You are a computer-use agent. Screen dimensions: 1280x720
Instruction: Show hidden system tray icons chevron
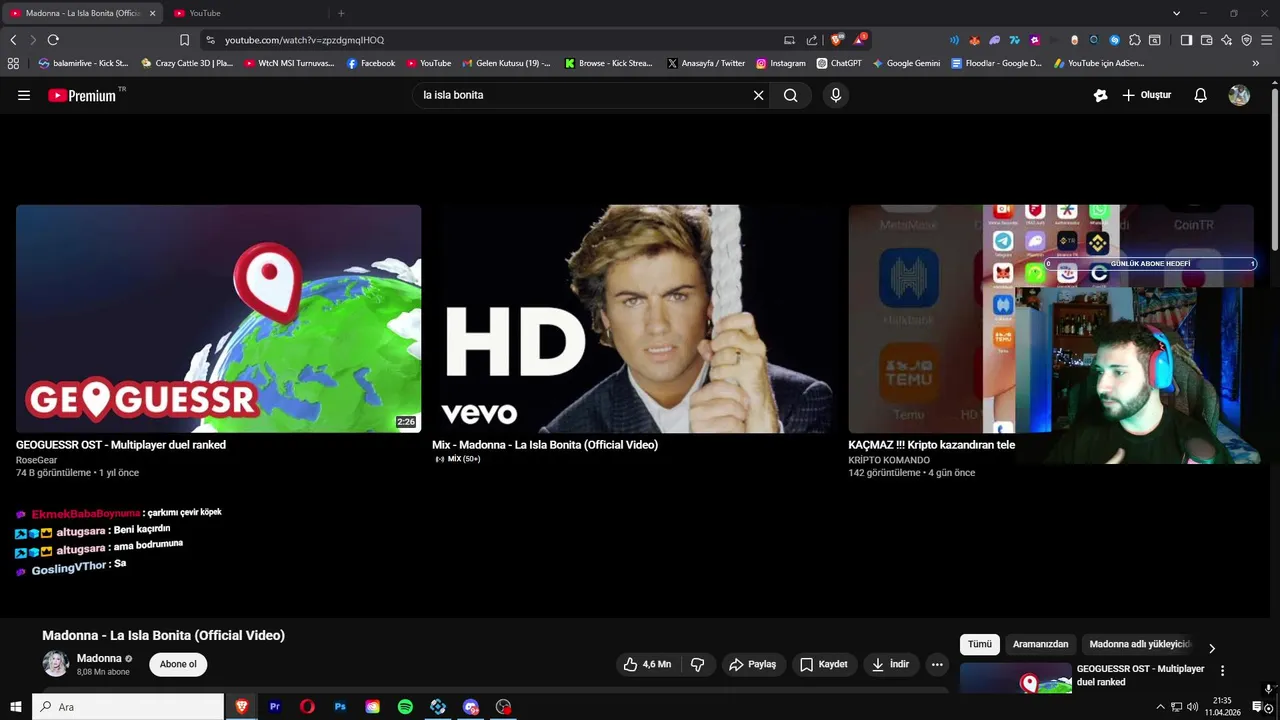(x=1160, y=707)
